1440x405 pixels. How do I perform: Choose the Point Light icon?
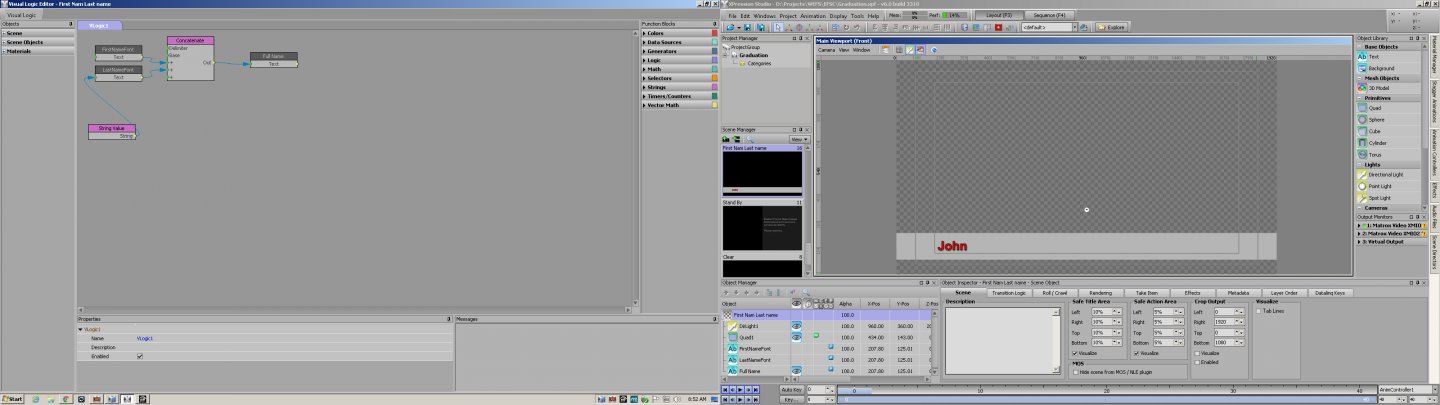pos(1362,186)
